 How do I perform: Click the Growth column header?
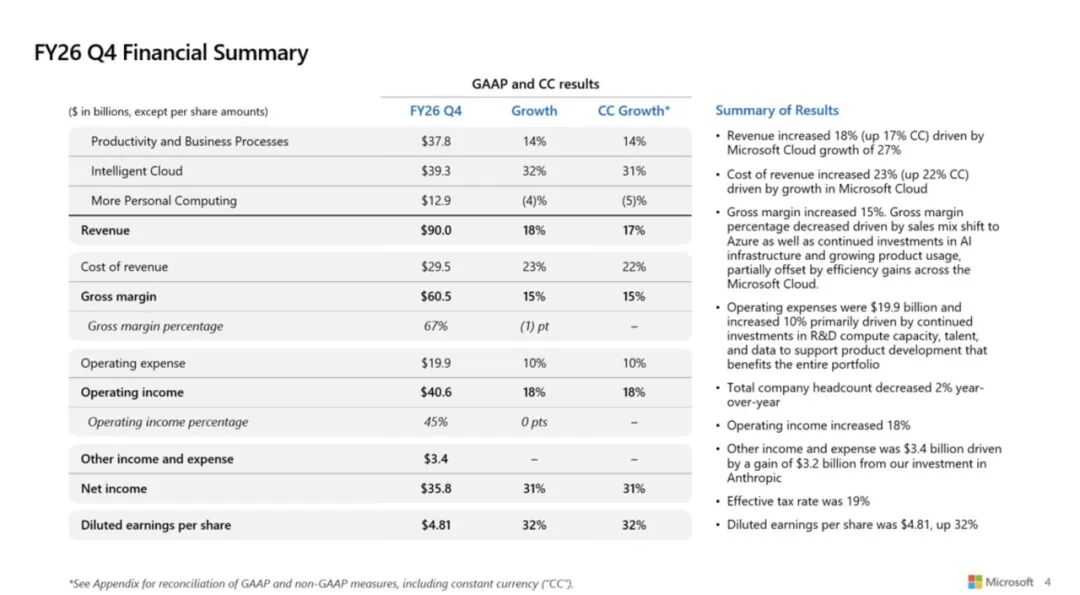[534, 111]
